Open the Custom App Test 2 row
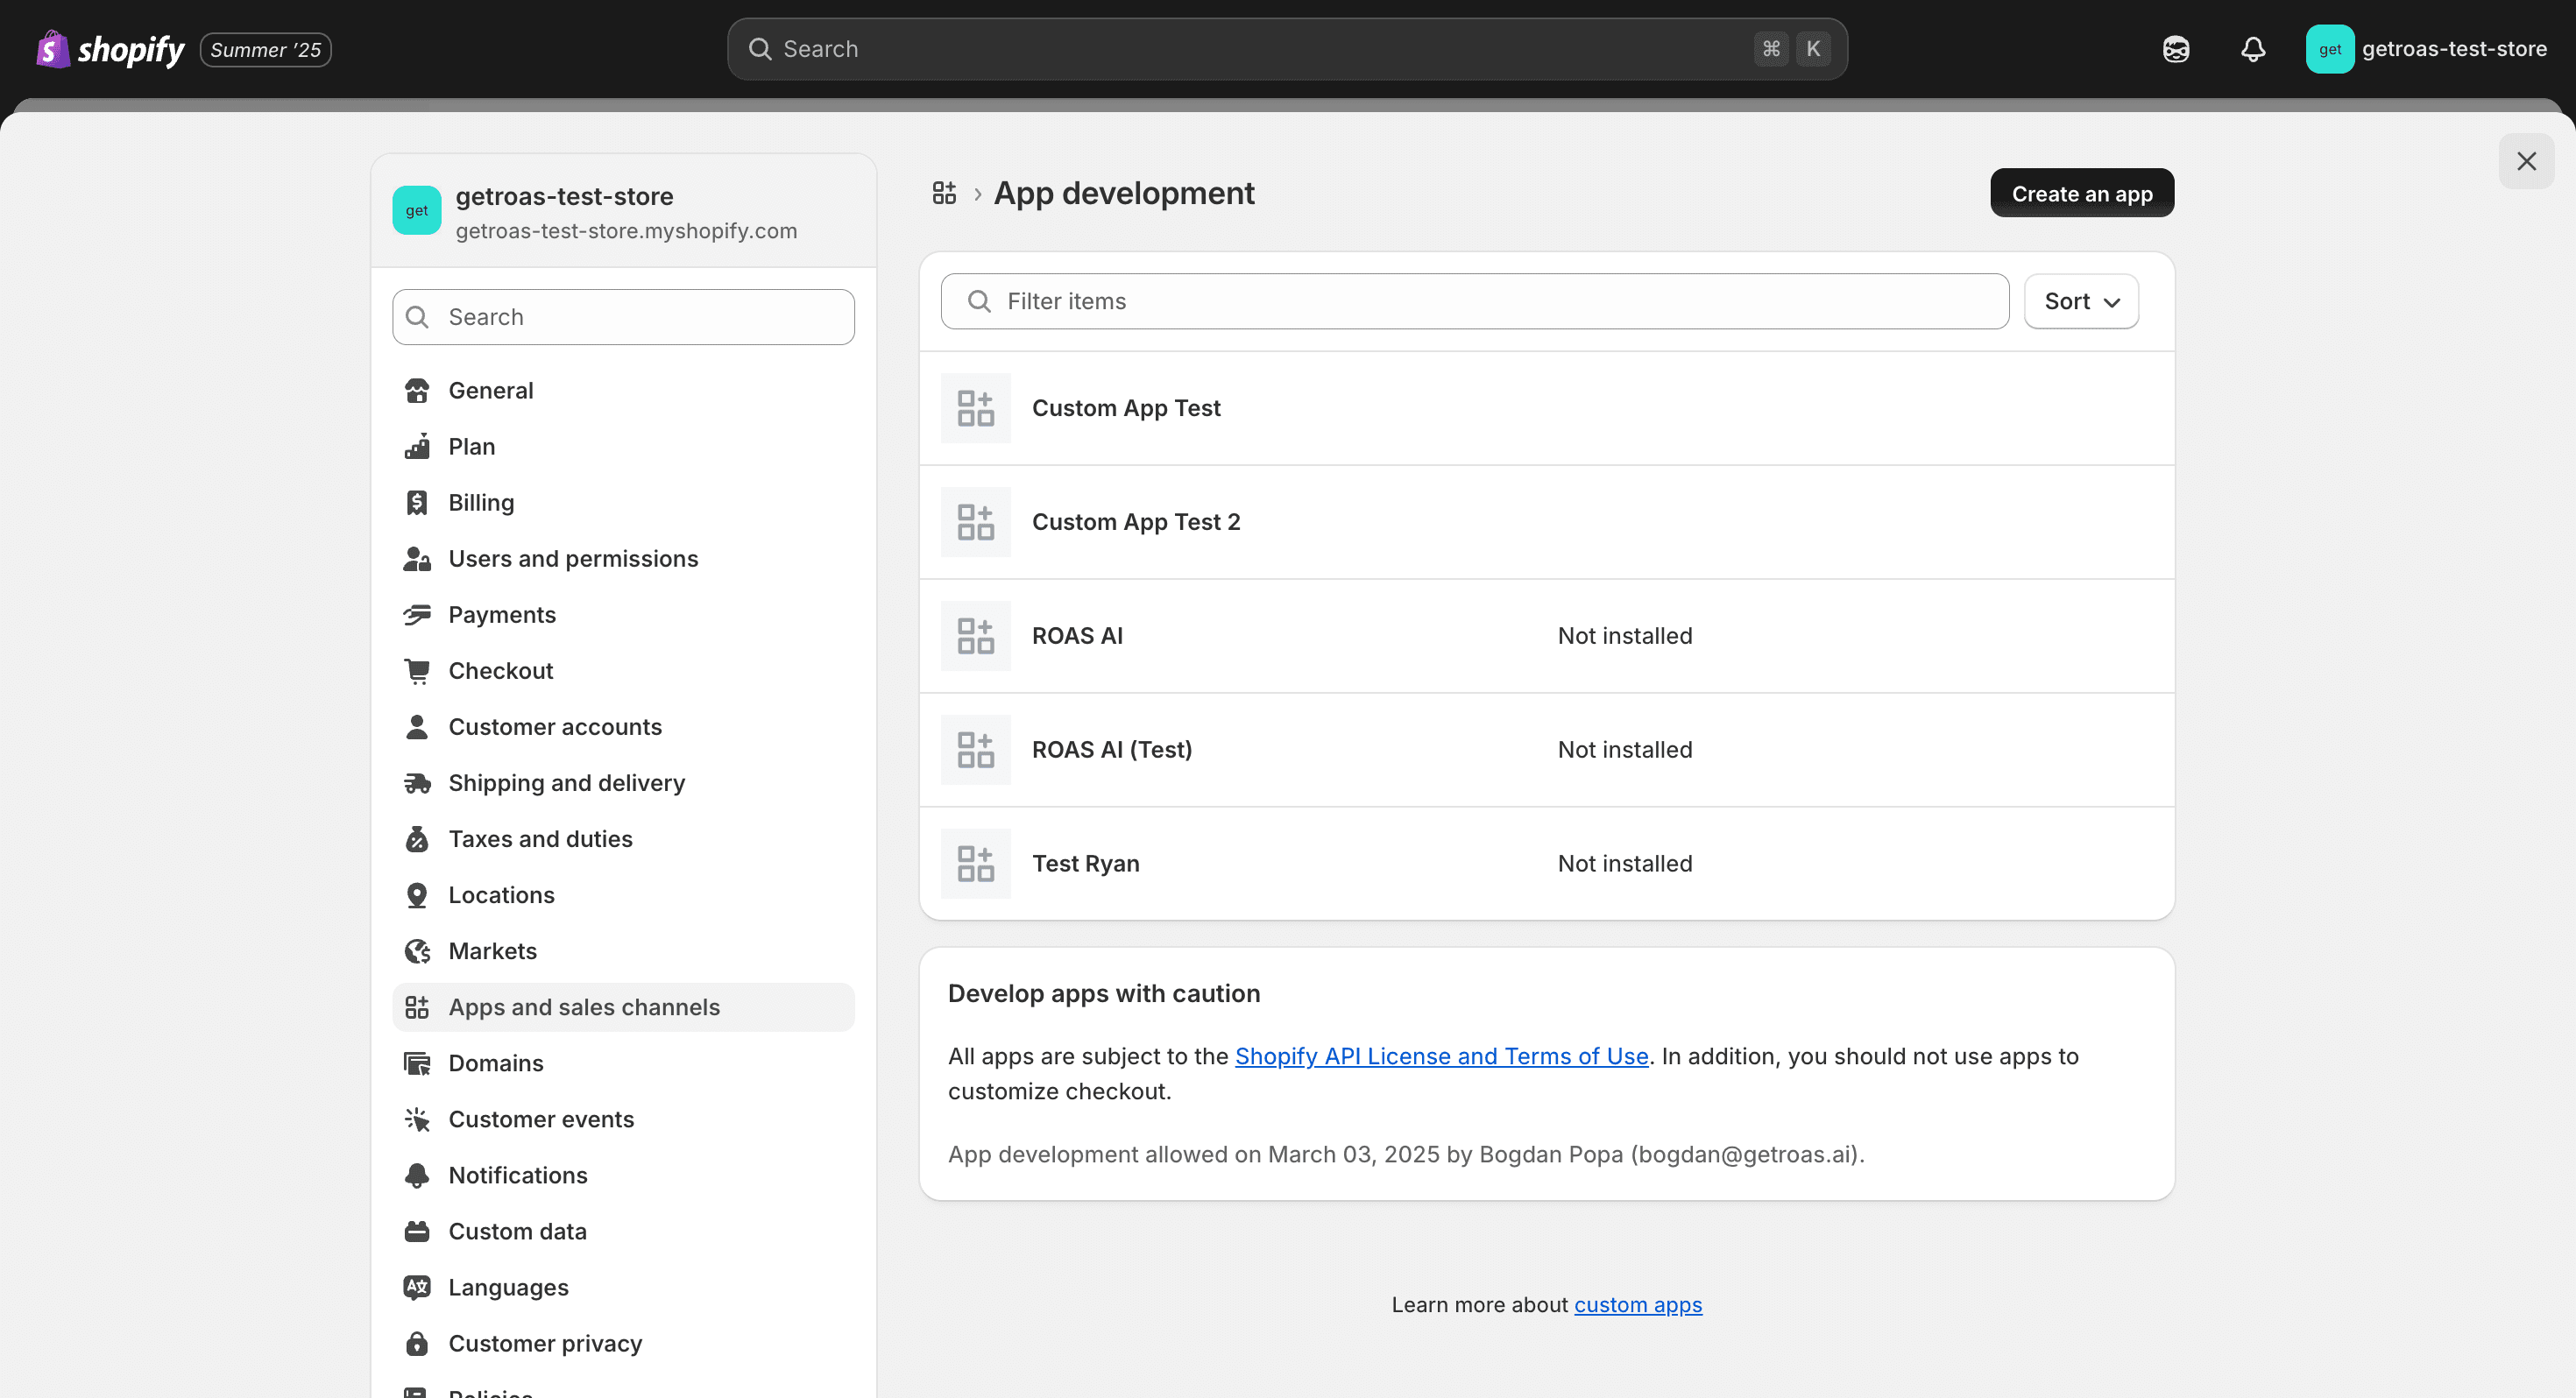 point(1546,522)
